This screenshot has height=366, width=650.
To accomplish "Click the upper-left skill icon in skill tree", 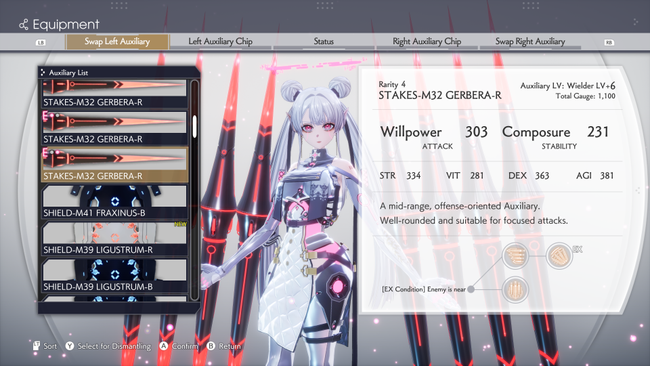I will pos(515,256).
